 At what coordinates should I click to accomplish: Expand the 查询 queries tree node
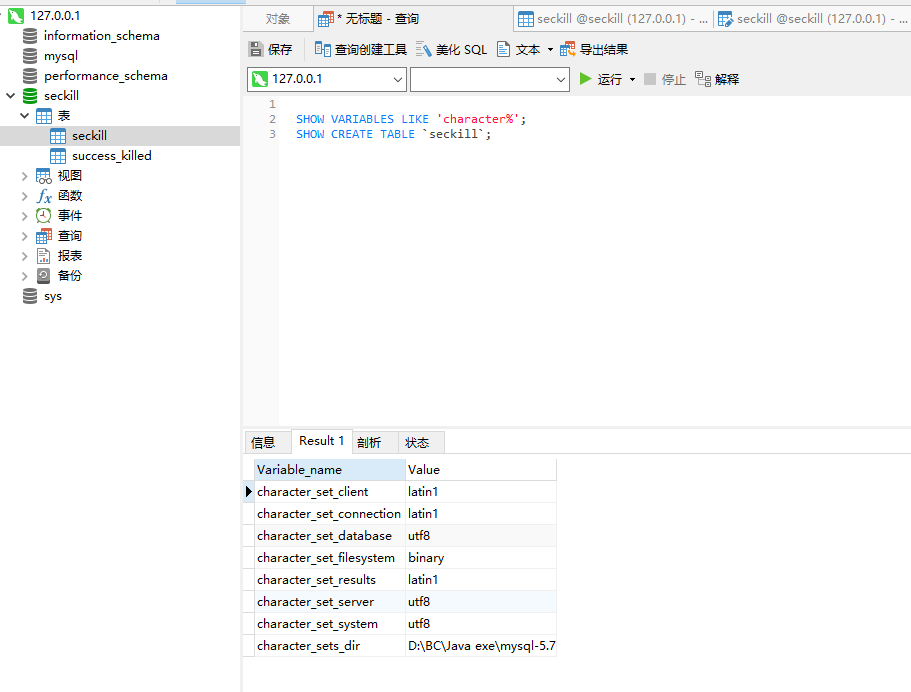pos(24,236)
